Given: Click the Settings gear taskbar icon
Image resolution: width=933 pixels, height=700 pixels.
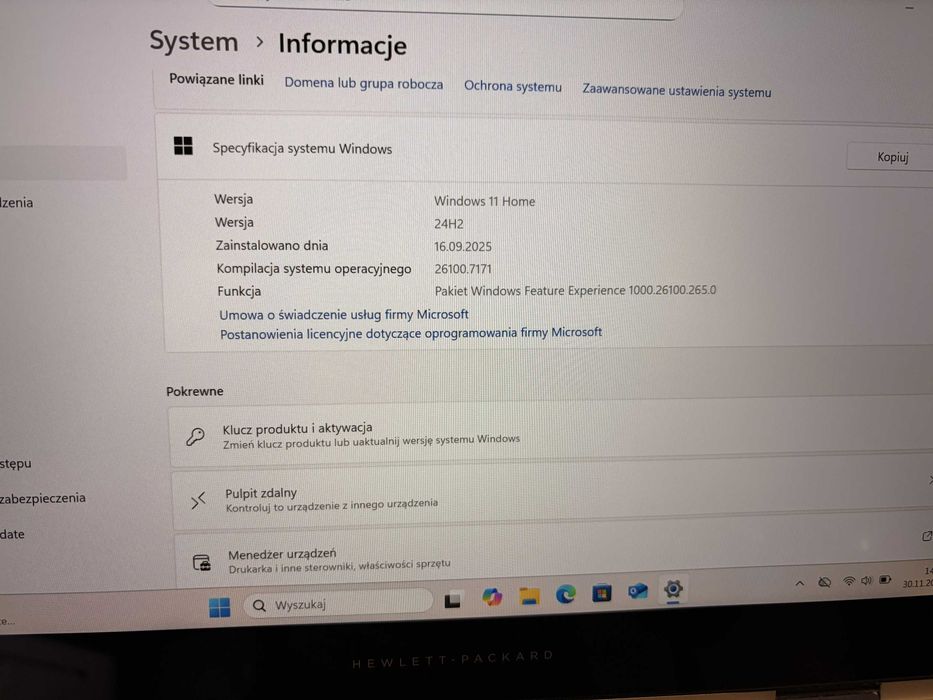Looking at the screenshot, I should click(x=673, y=589).
